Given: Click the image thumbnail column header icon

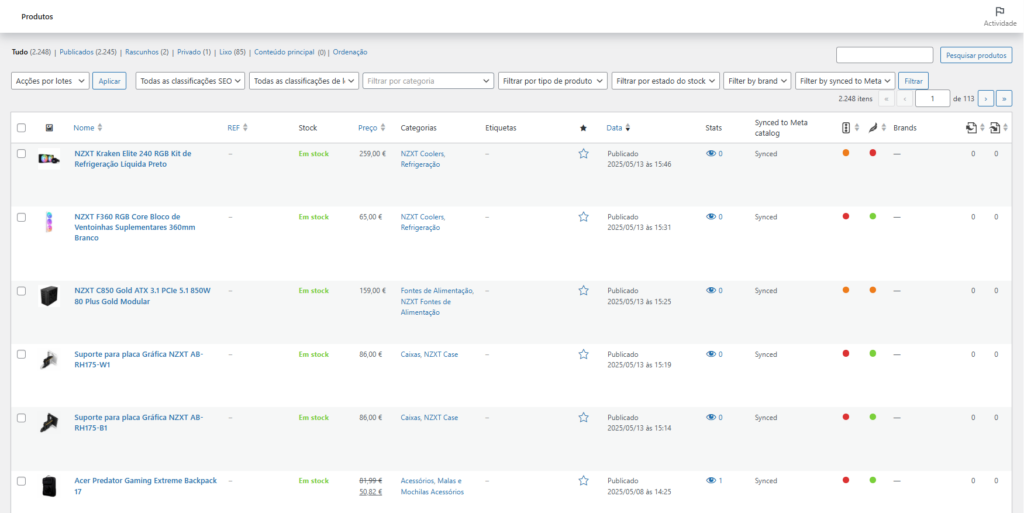Looking at the screenshot, I should coord(49,128).
